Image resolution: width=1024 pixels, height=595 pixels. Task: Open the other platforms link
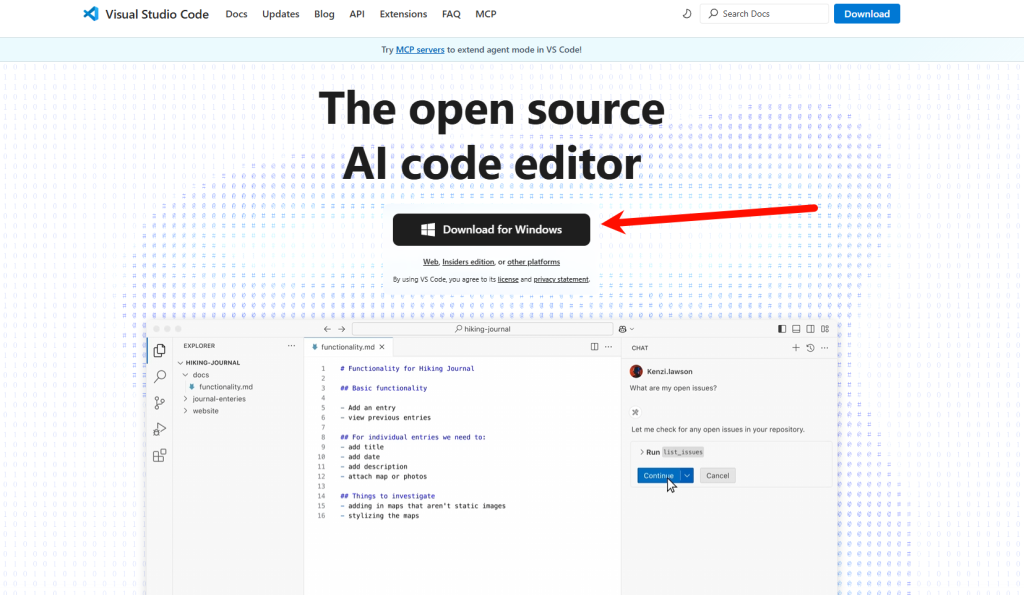point(534,262)
